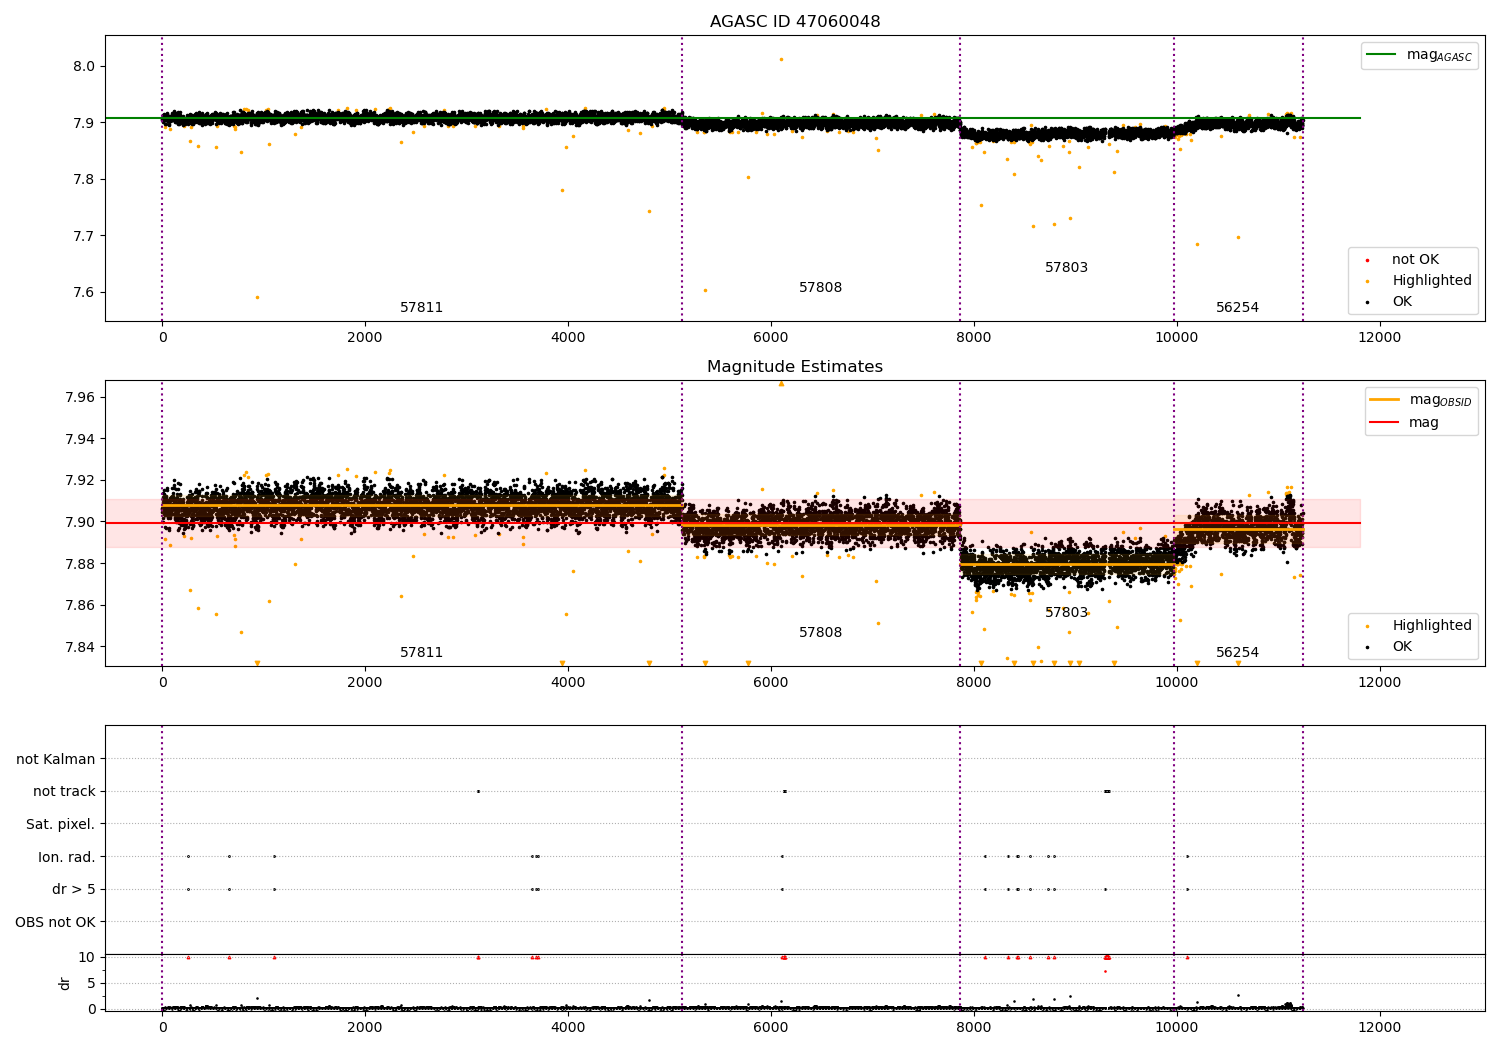Click the 'not track' row label

pos(64,792)
